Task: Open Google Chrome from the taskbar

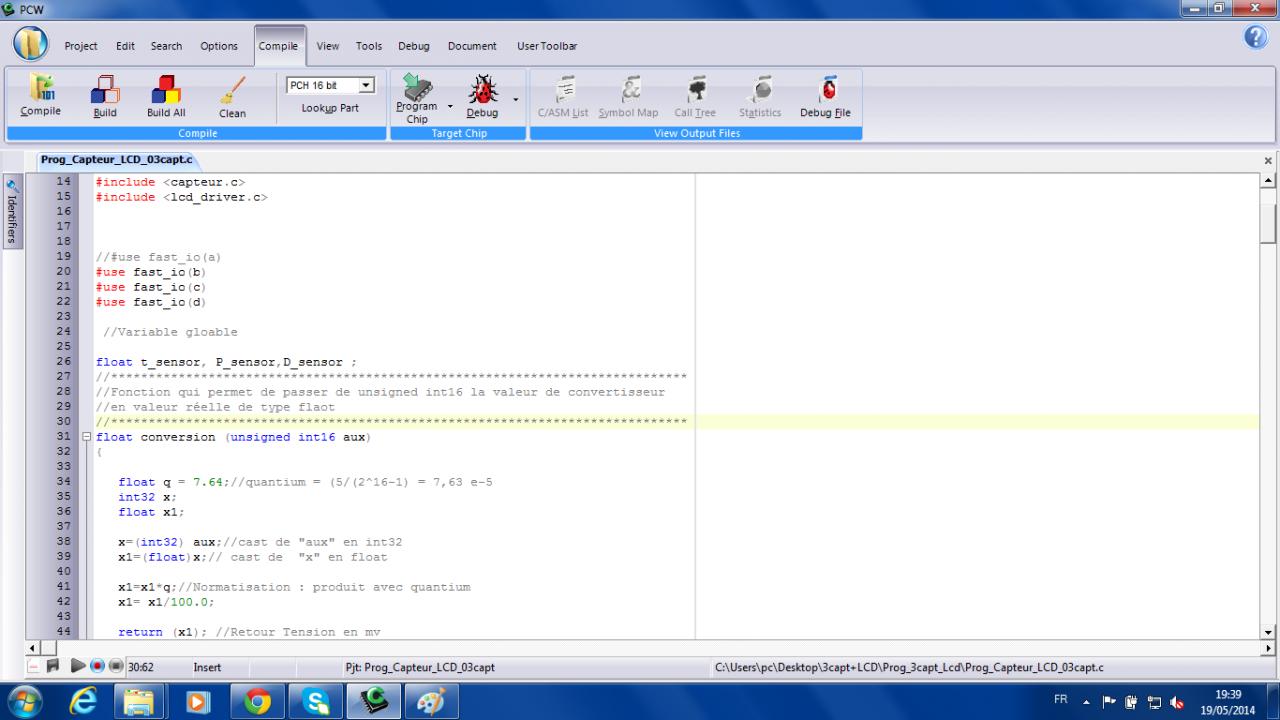Action: (x=257, y=701)
